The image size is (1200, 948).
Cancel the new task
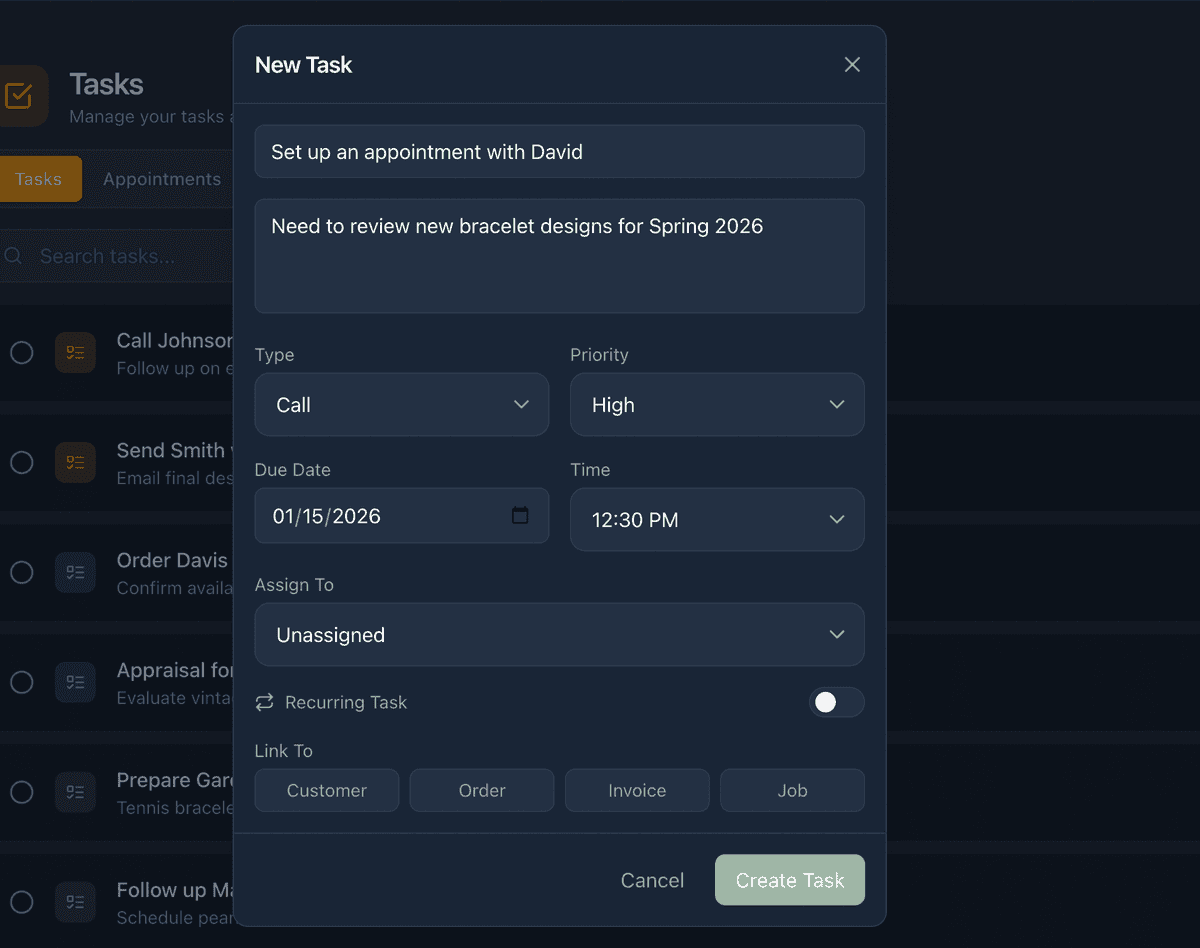[x=652, y=880]
